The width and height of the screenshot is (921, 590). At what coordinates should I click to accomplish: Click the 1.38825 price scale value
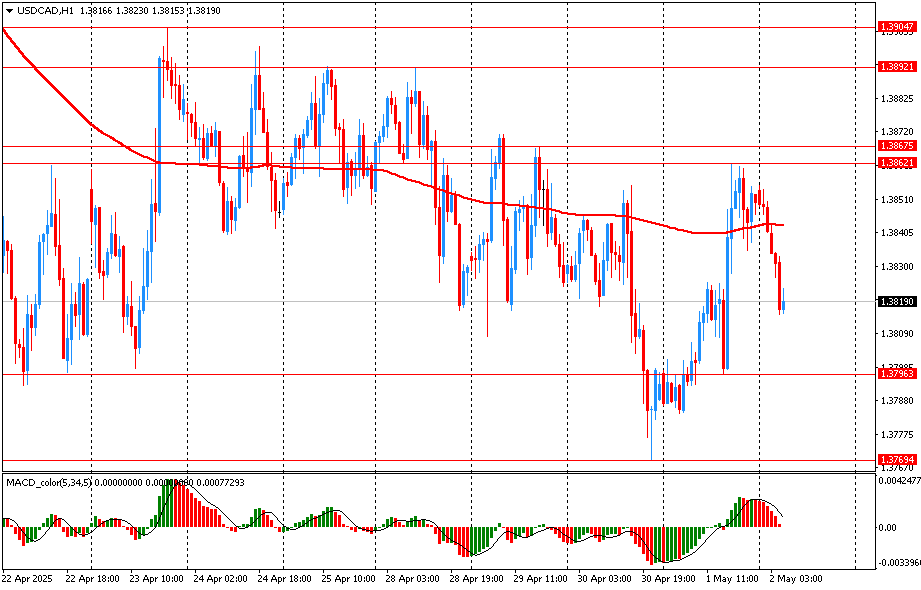(x=896, y=99)
